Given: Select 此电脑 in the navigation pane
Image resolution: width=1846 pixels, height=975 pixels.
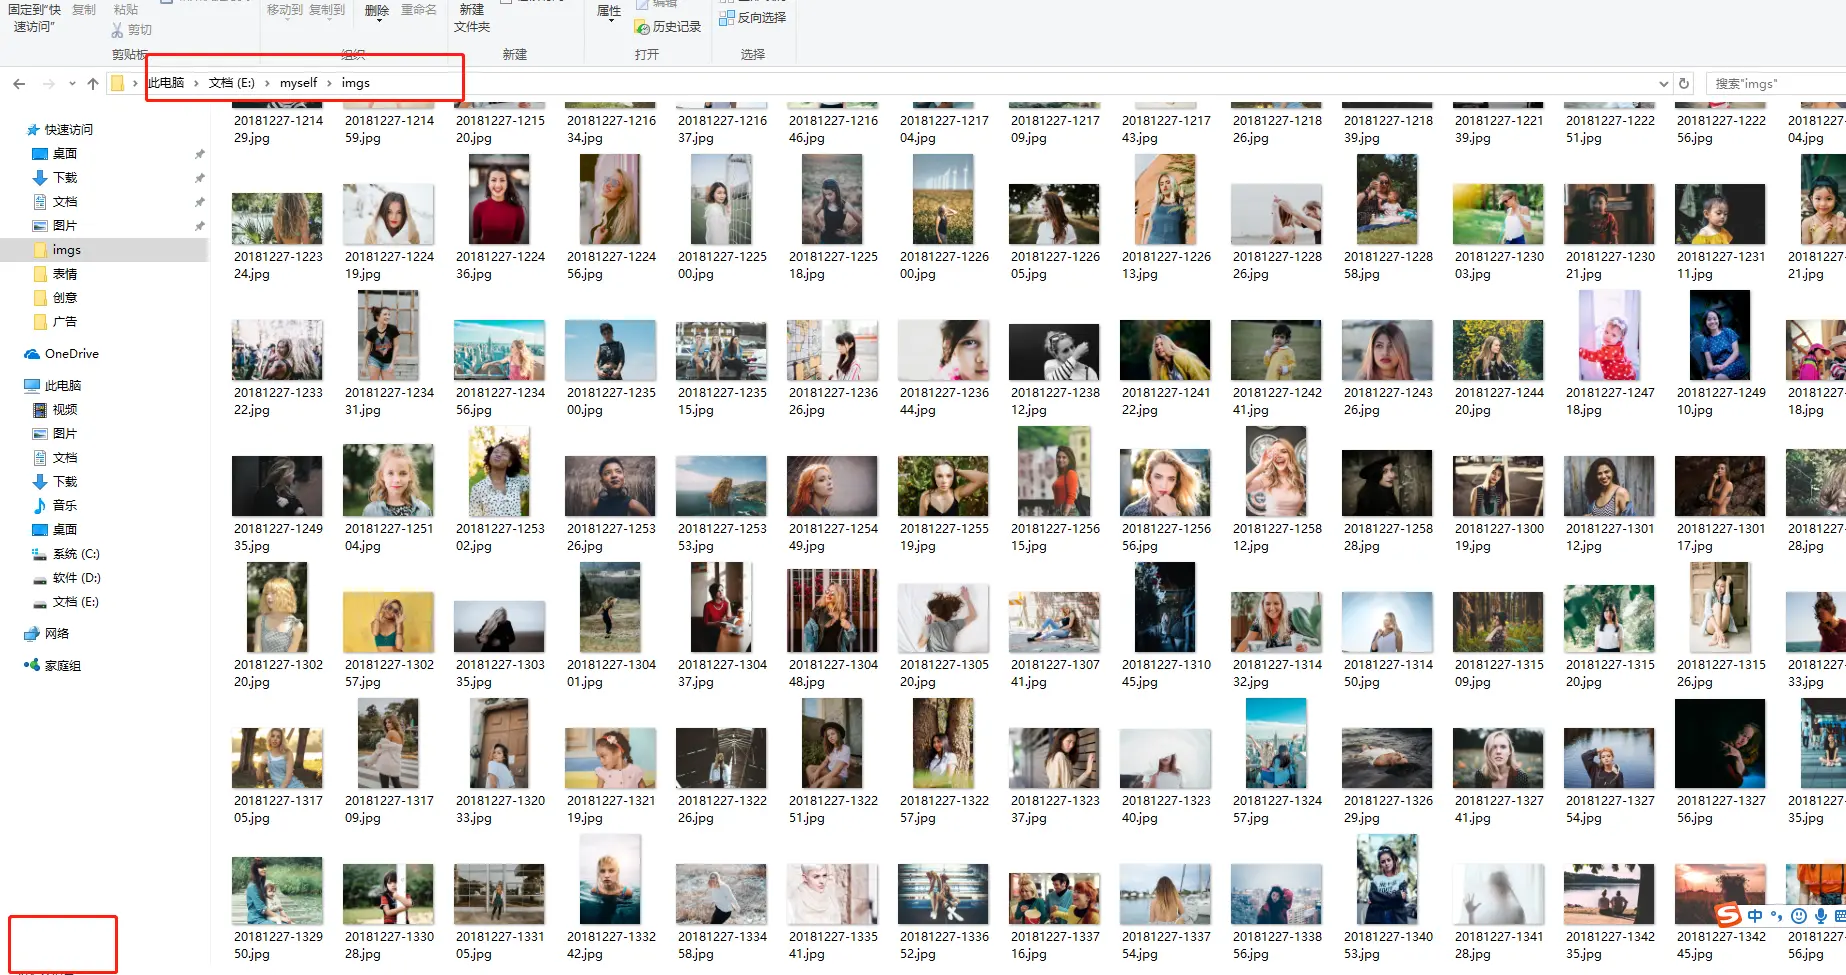Looking at the screenshot, I should coord(52,386).
